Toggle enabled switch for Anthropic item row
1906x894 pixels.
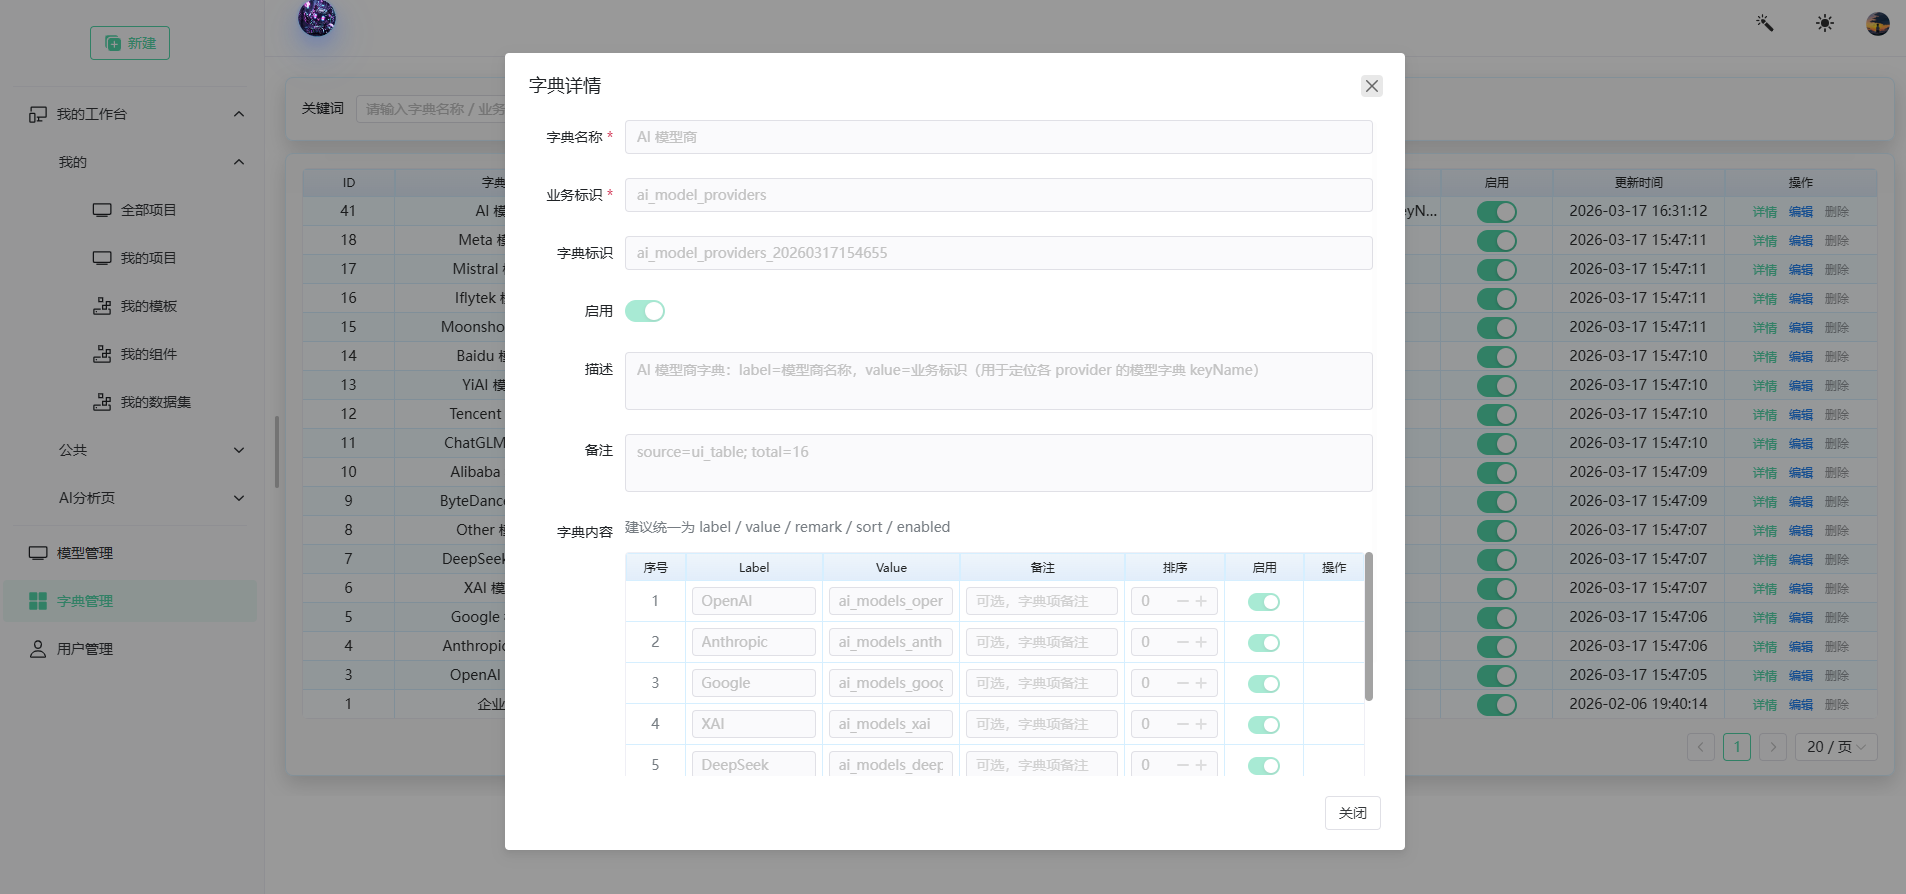coord(1264,643)
